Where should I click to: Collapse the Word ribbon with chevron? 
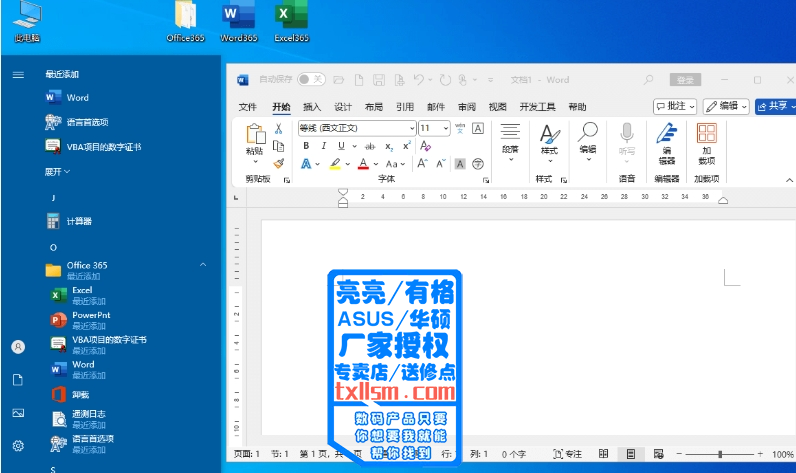(789, 180)
